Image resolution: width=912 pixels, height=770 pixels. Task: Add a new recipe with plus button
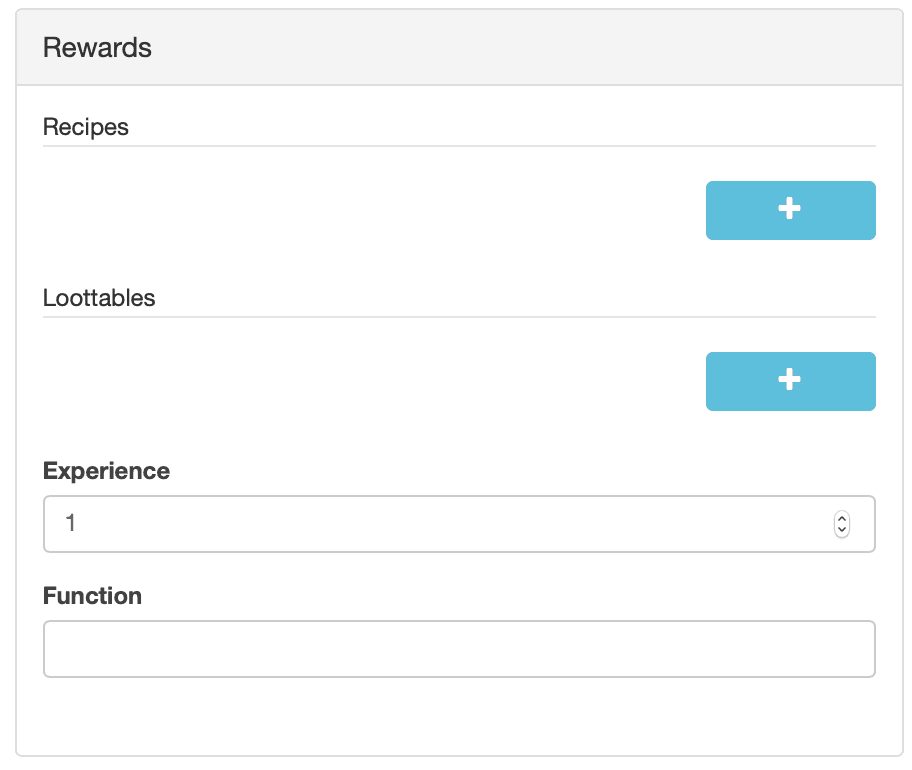[790, 210]
